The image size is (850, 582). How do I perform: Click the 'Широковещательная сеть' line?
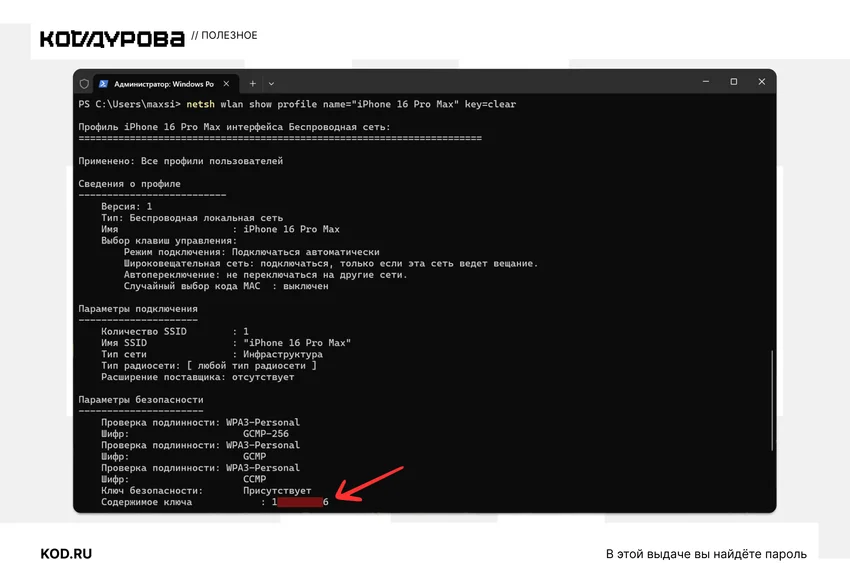(x=331, y=263)
